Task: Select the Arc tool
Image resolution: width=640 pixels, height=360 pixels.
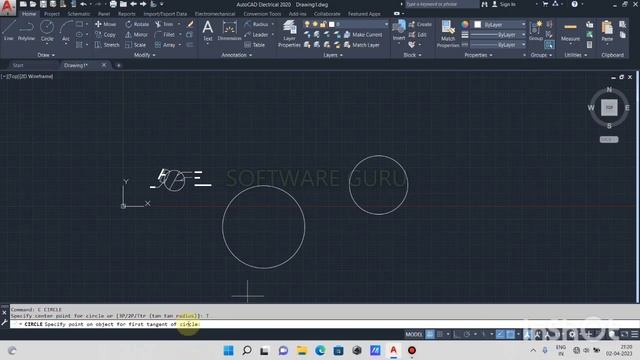Action: tap(66, 30)
